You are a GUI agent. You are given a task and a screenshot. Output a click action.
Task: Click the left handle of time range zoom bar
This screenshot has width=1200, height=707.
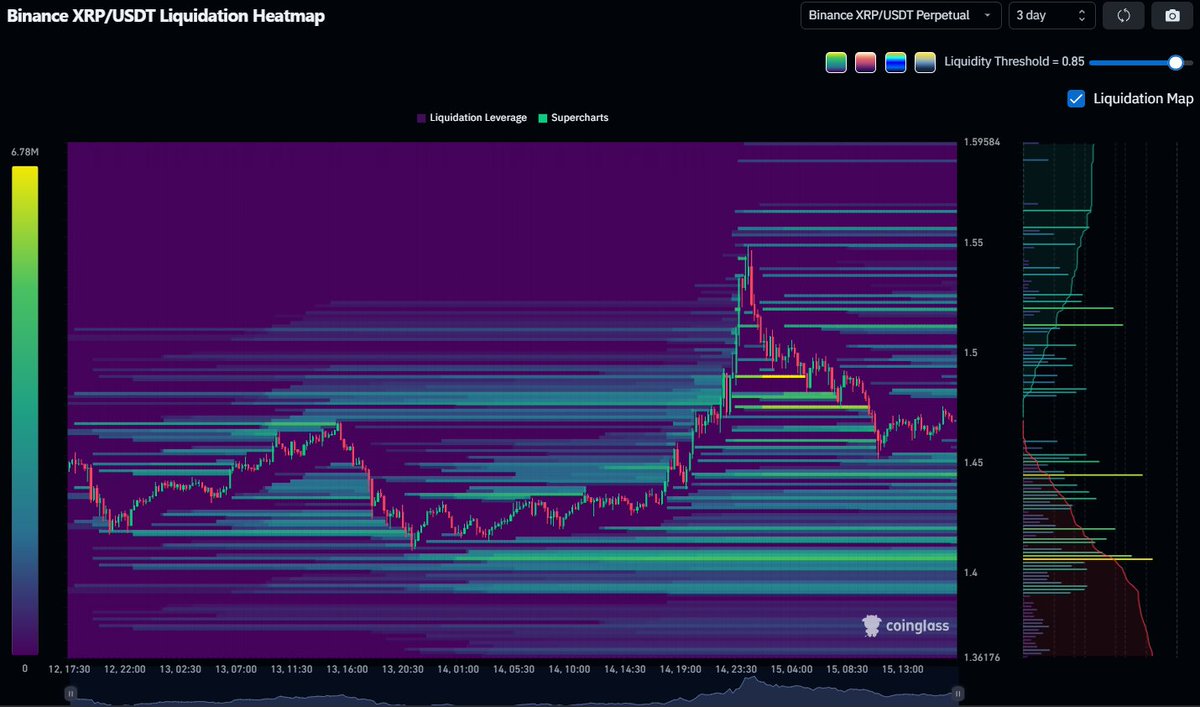pyautogui.click(x=70, y=693)
